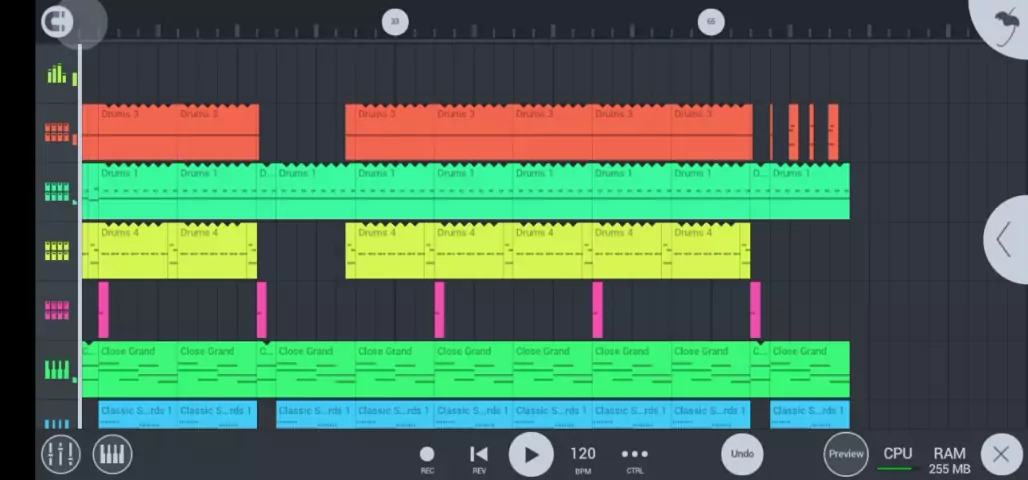The width and height of the screenshot is (1028, 480).
Task: Tap the Undo button
Action: coord(742,454)
